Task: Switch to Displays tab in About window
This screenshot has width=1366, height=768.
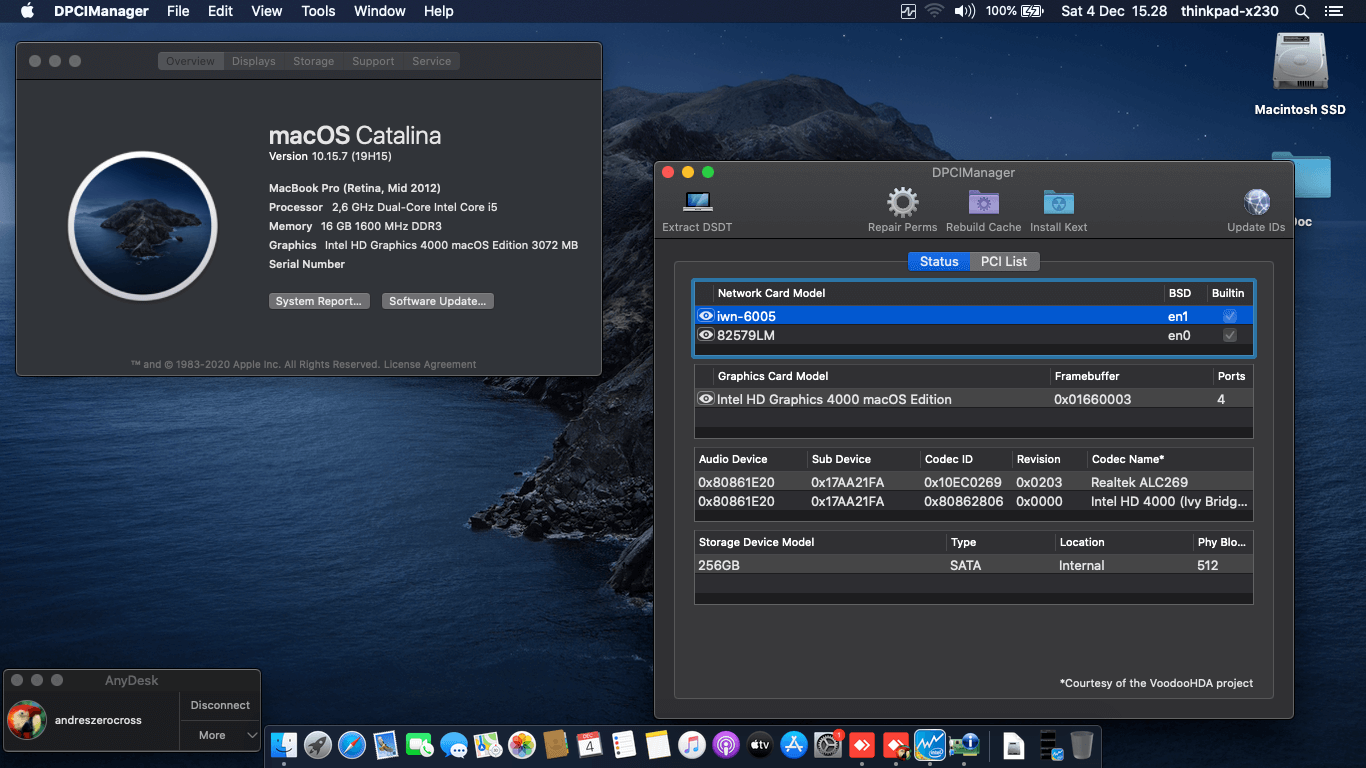Action: [x=254, y=61]
